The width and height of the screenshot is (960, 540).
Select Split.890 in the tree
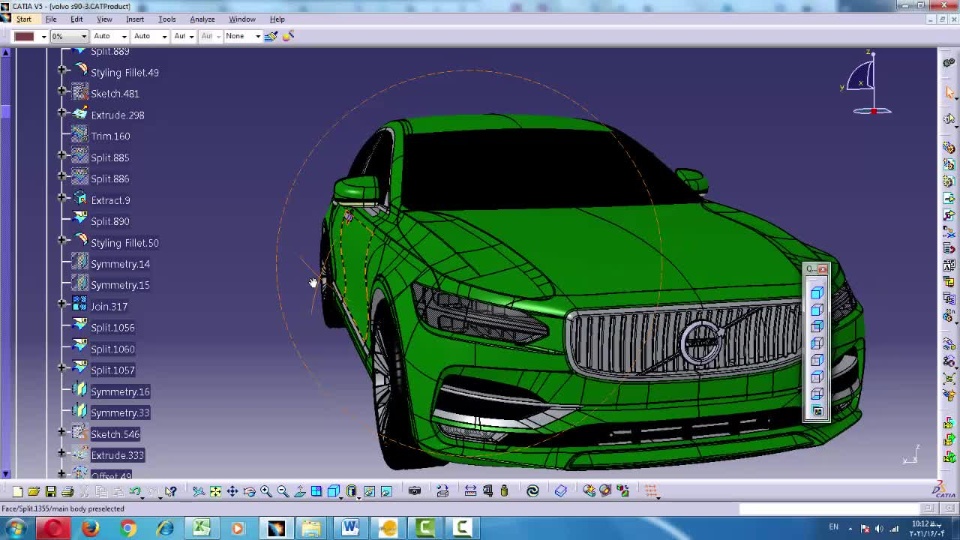tap(110, 222)
